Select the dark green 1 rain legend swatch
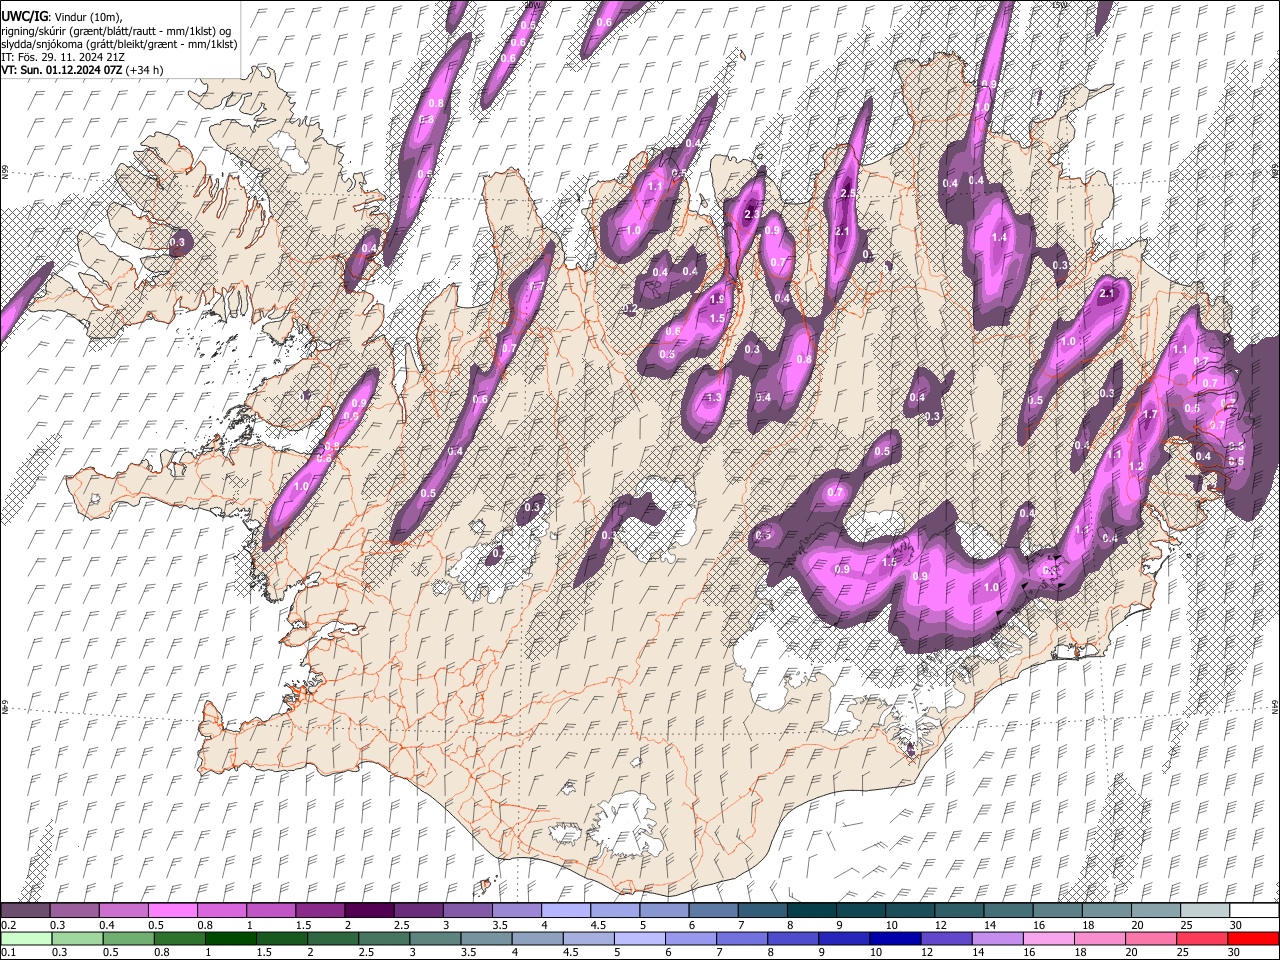The width and height of the screenshot is (1280, 960). pyautogui.click(x=230, y=938)
